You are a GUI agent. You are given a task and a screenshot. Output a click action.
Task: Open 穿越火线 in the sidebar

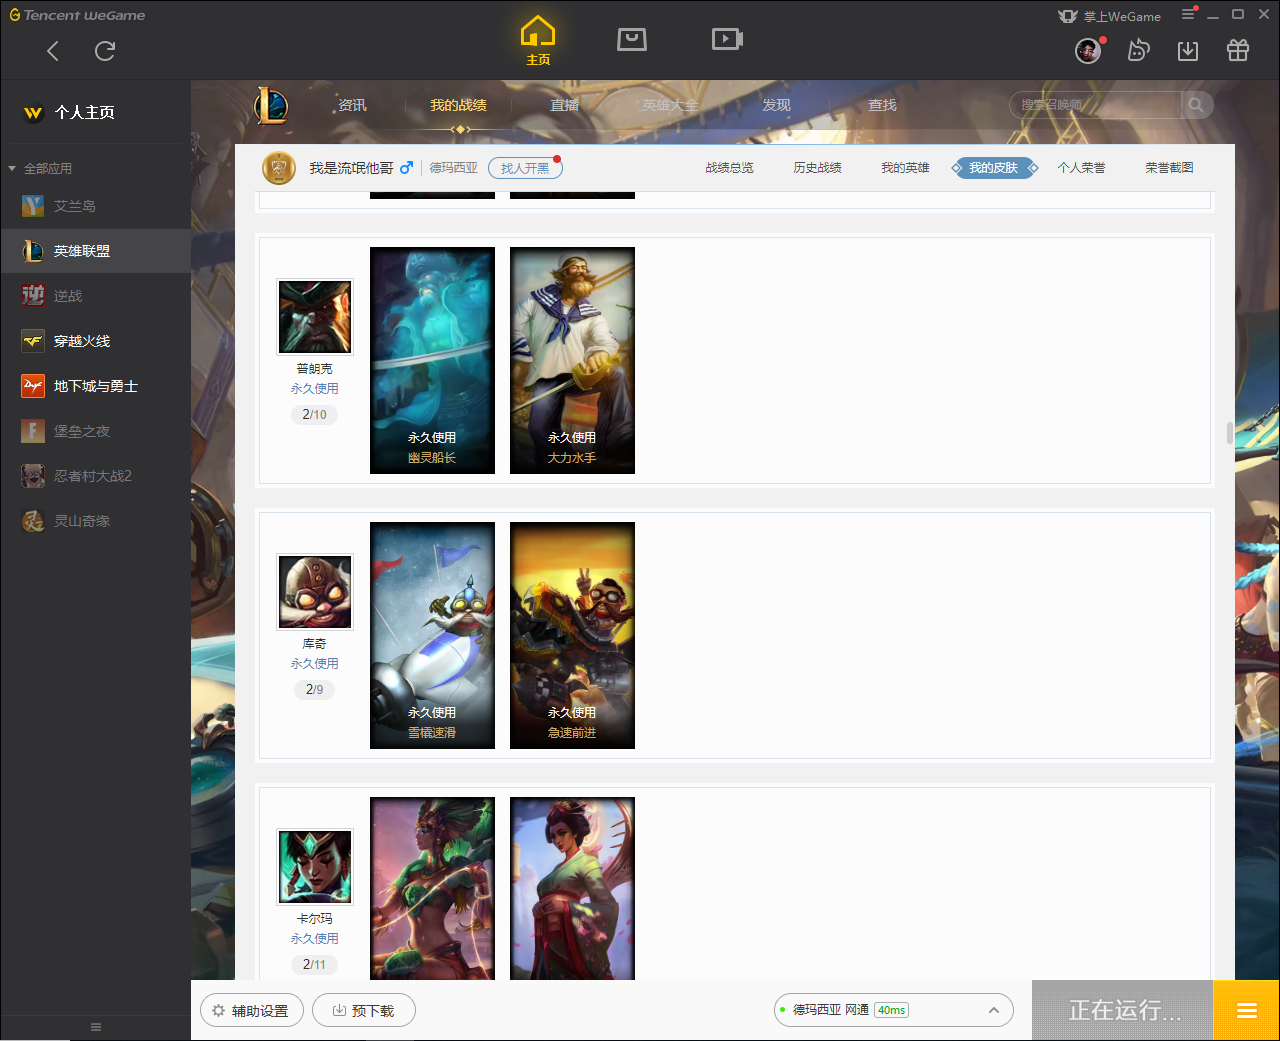coord(95,341)
